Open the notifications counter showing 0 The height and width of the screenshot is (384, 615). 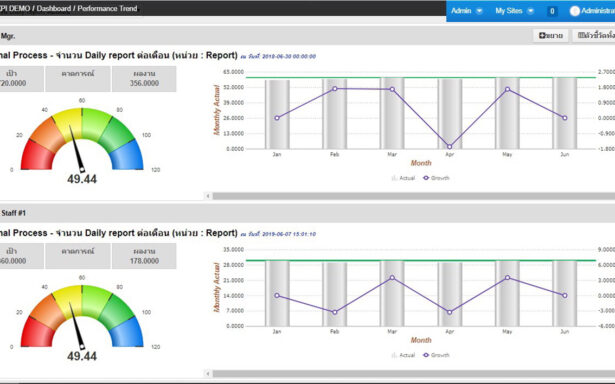point(552,11)
